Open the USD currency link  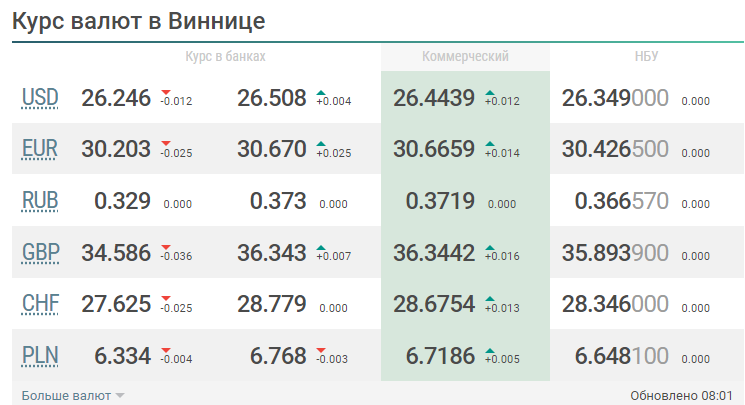click(x=40, y=98)
